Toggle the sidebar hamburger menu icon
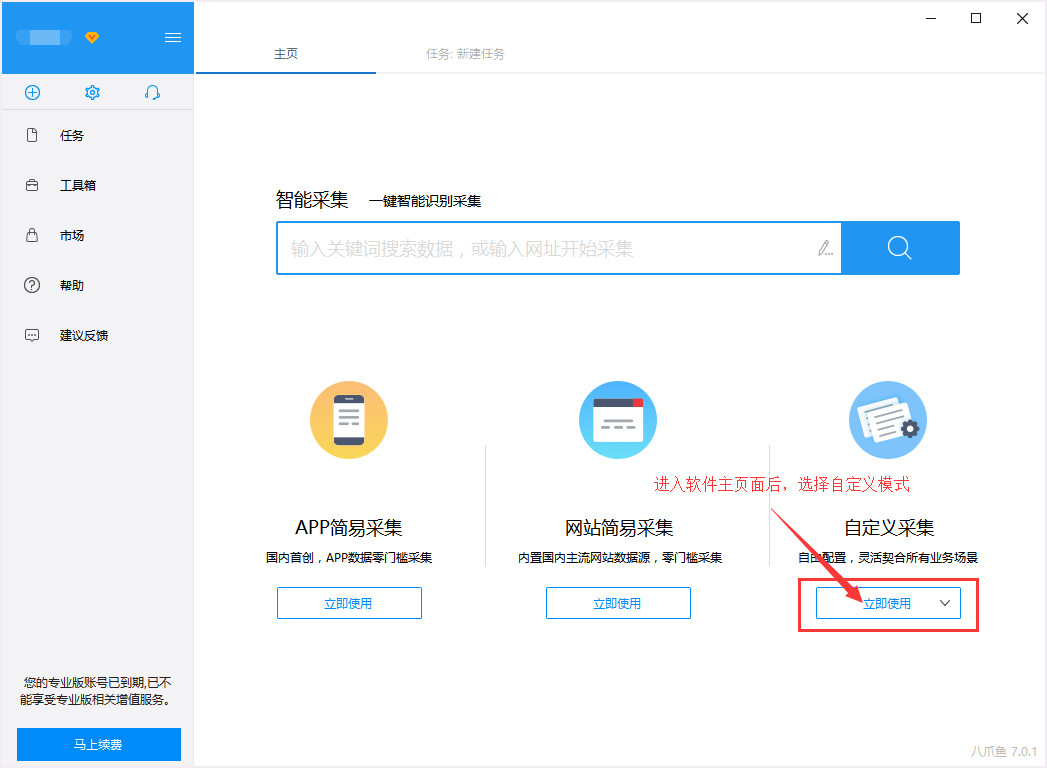This screenshot has height=768, width=1047. (x=173, y=37)
